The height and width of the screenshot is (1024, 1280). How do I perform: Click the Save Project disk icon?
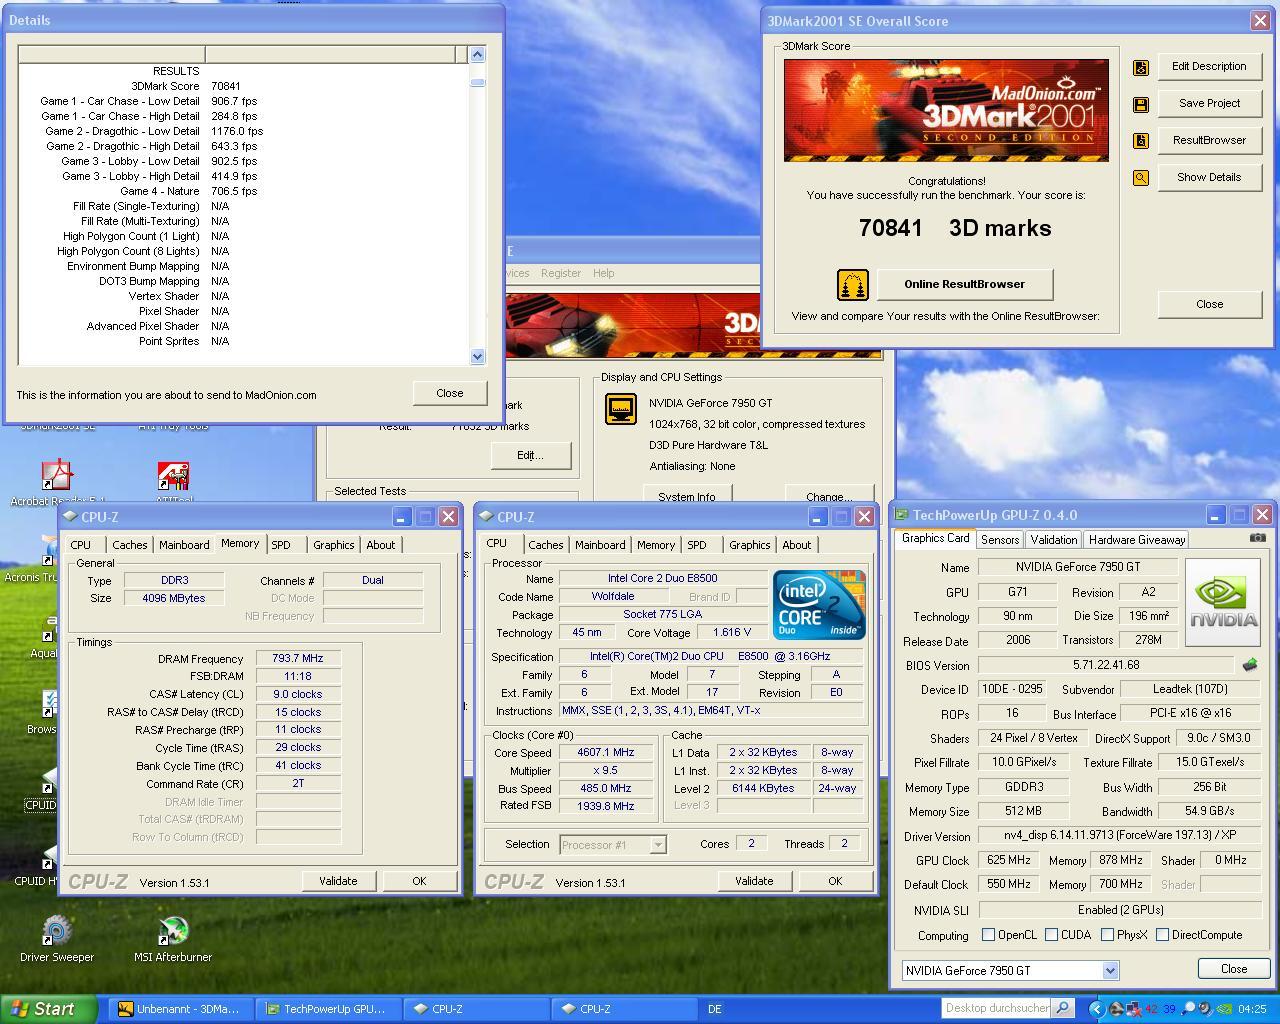(1141, 104)
